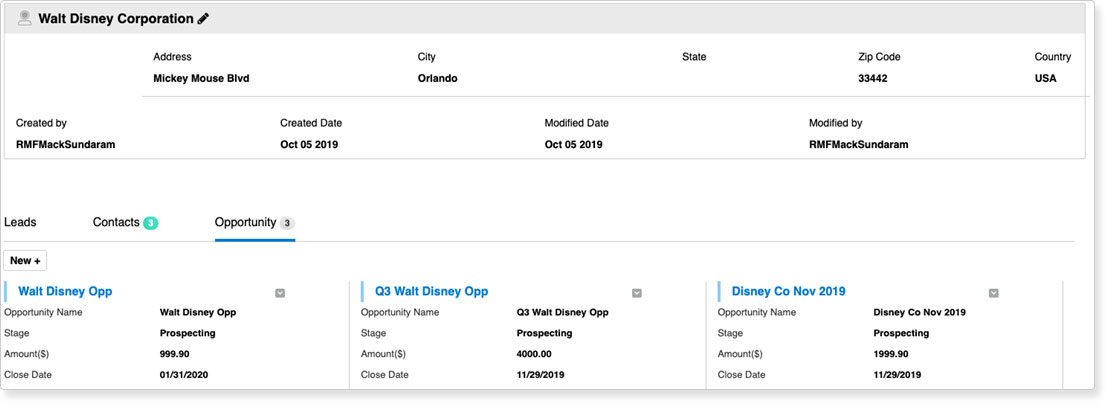Click the amount 999.90
Viewport: 1116px width, 405px height.
coord(174,354)
